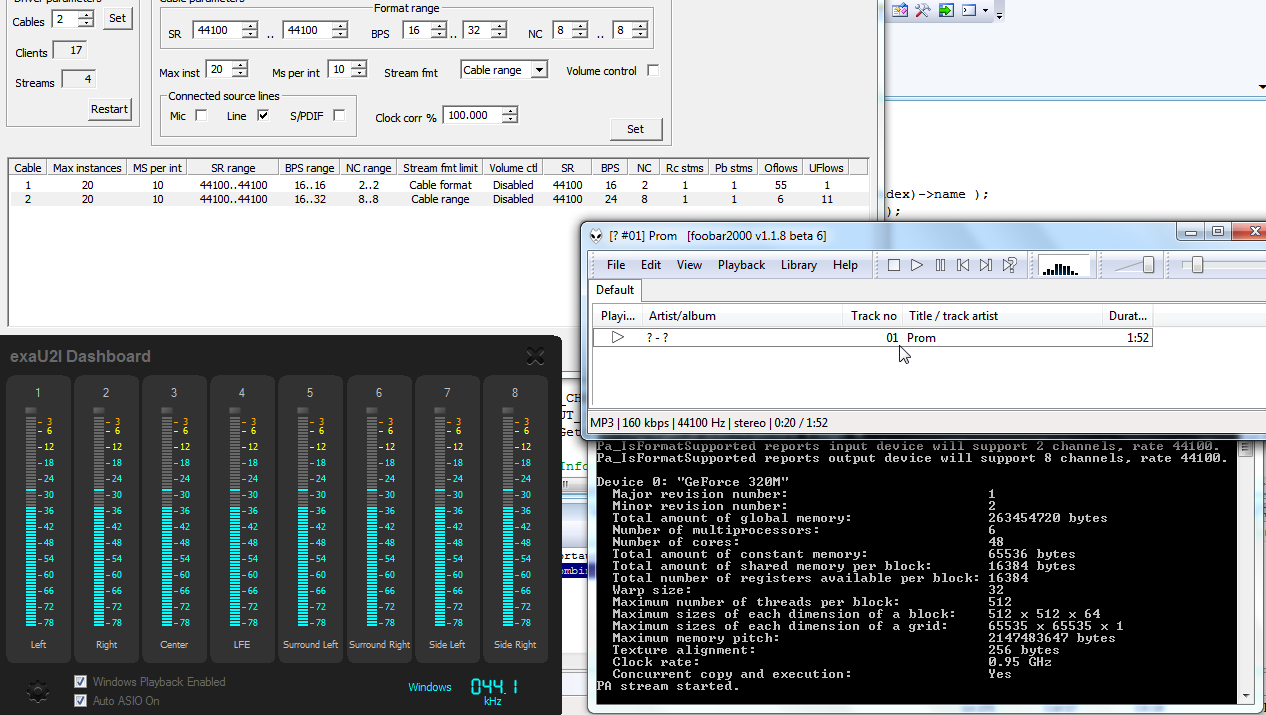This screenshot has height=715, width=1266.
Task: Click the Clock corr % input field
Action: click(x=472, y=116)
